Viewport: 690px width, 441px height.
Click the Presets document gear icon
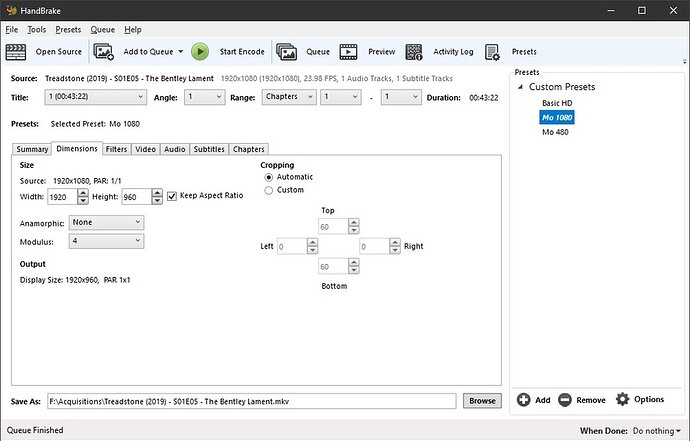point(492,52)
